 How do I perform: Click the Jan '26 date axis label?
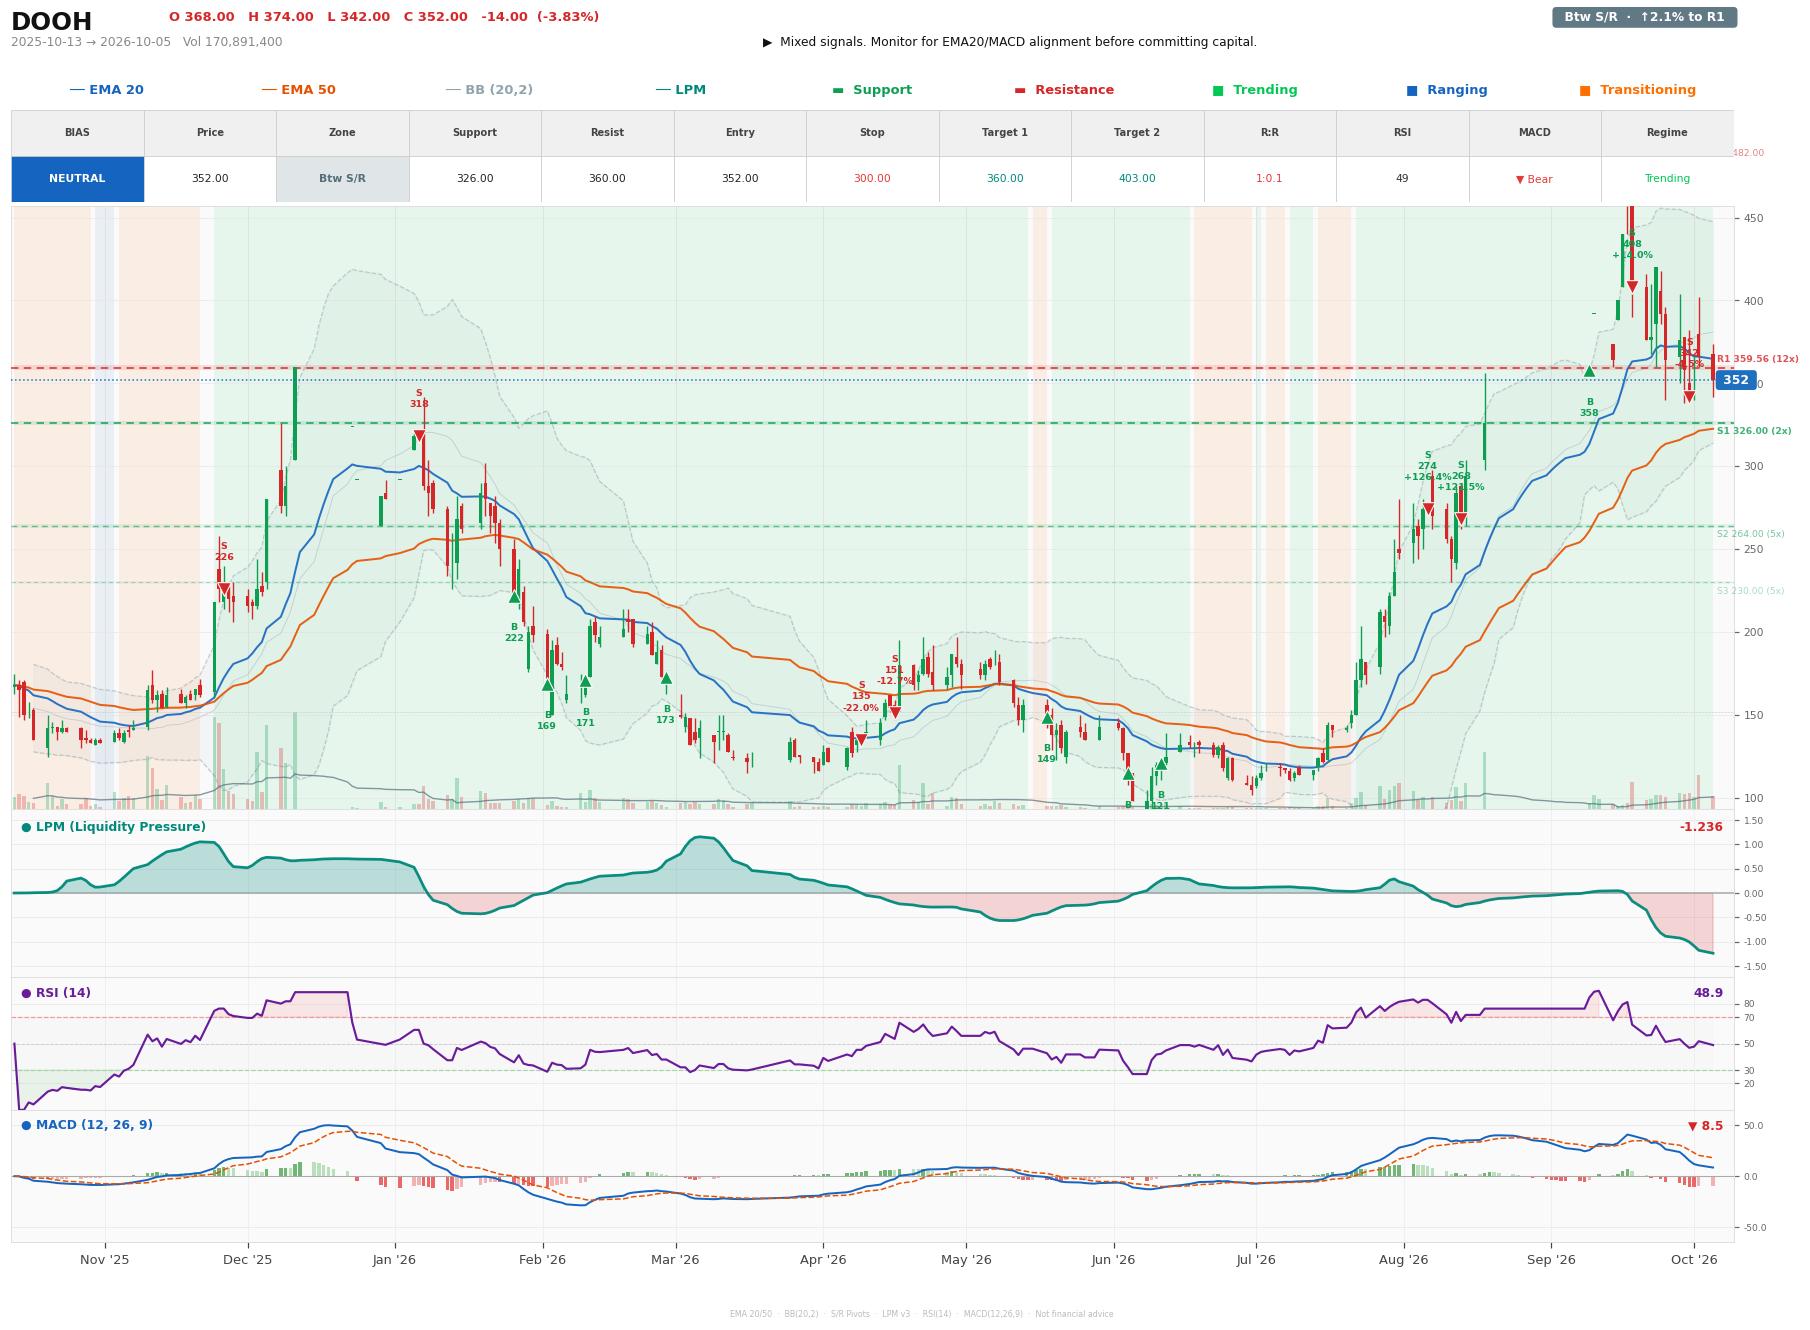[394, 1260]
